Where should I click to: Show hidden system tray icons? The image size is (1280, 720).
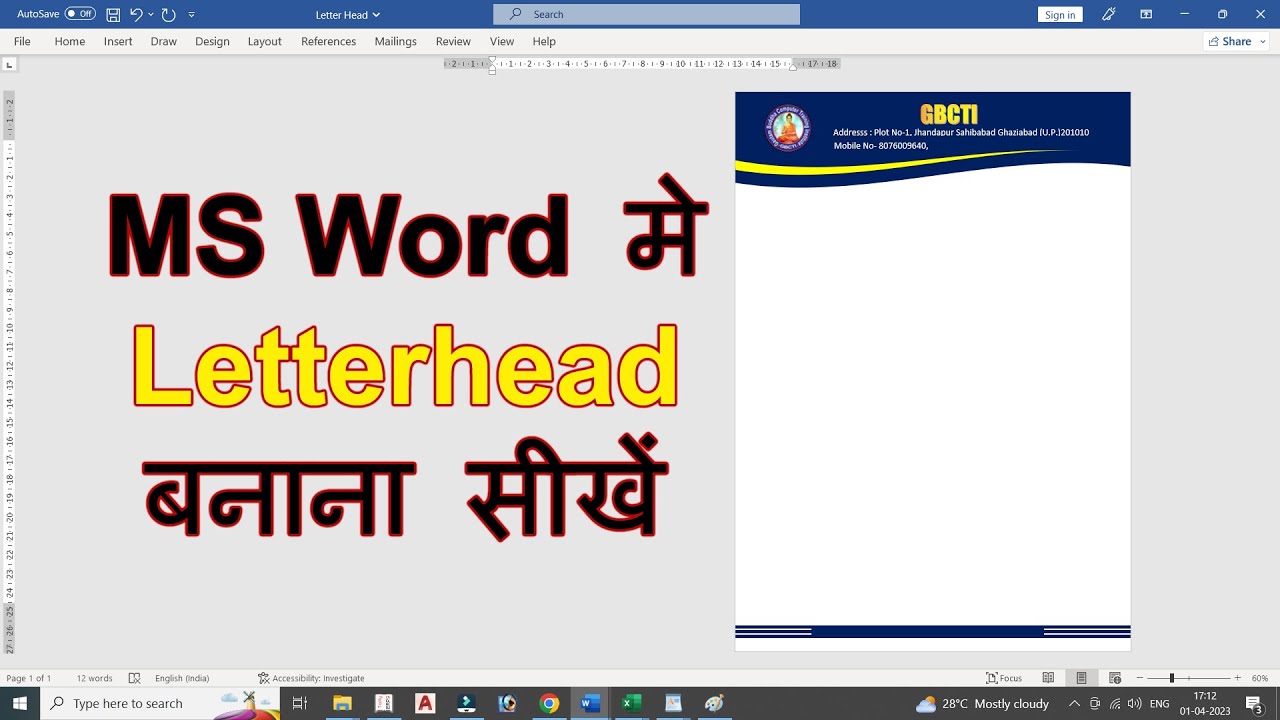1074,703
